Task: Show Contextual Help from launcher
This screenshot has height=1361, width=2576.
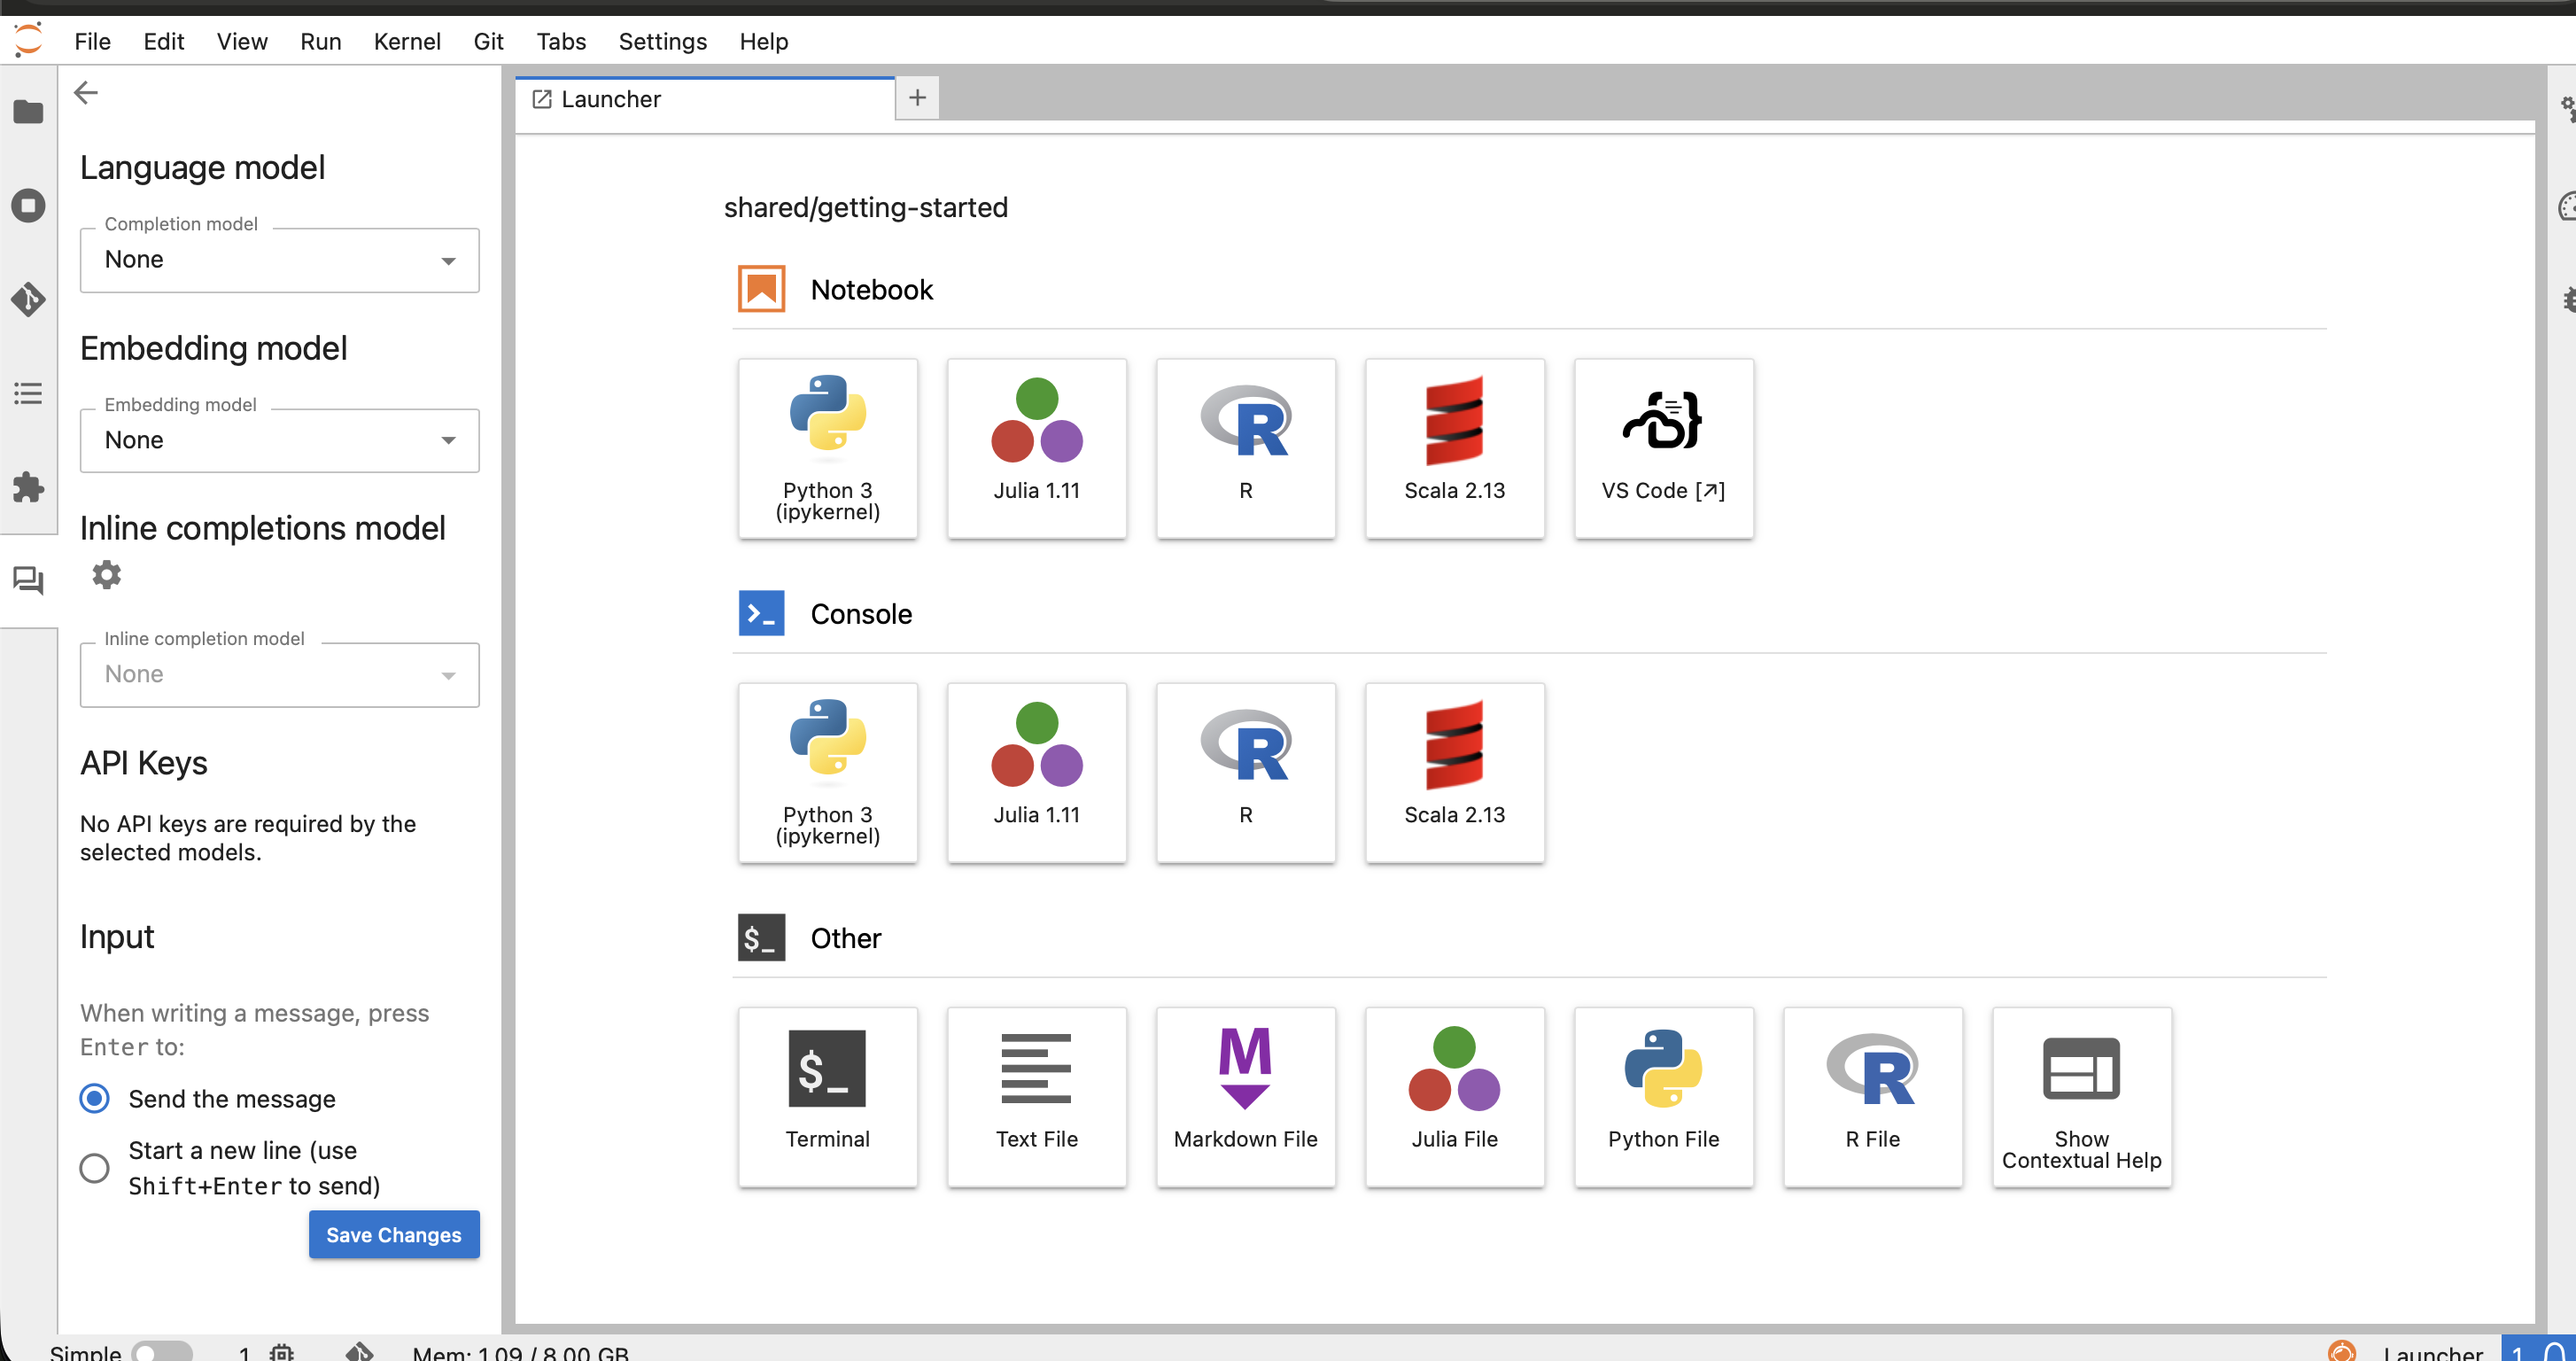Action: coord(2081,1097)
